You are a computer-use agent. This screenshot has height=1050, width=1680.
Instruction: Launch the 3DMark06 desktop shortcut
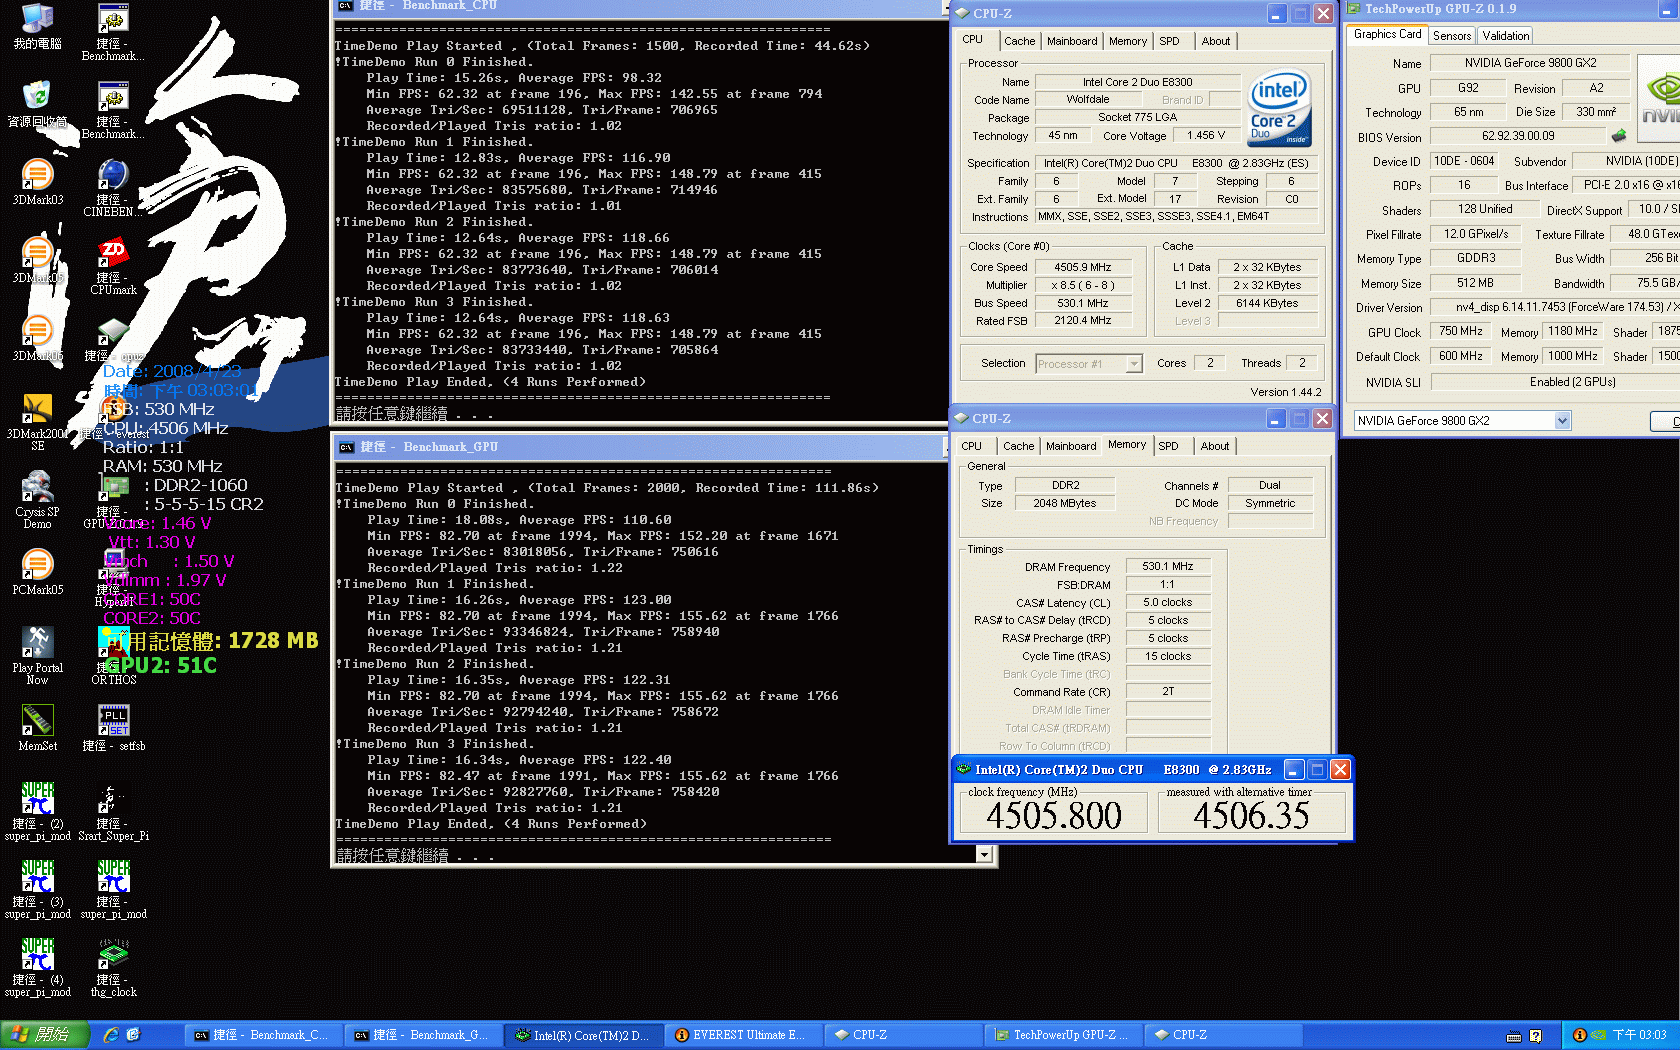(x=37, y=338)
